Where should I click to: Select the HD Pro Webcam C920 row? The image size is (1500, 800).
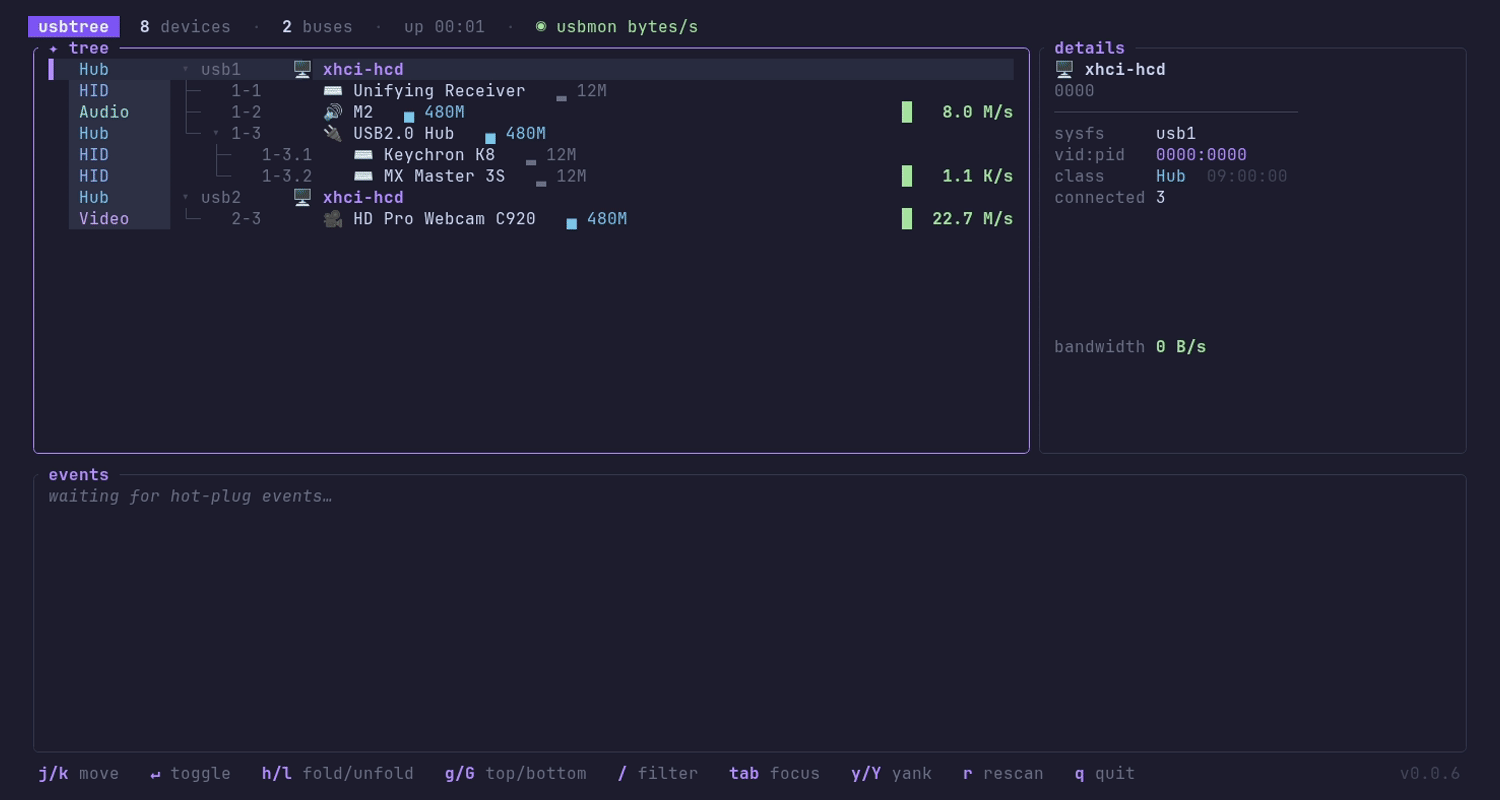[x=531, y=218]
